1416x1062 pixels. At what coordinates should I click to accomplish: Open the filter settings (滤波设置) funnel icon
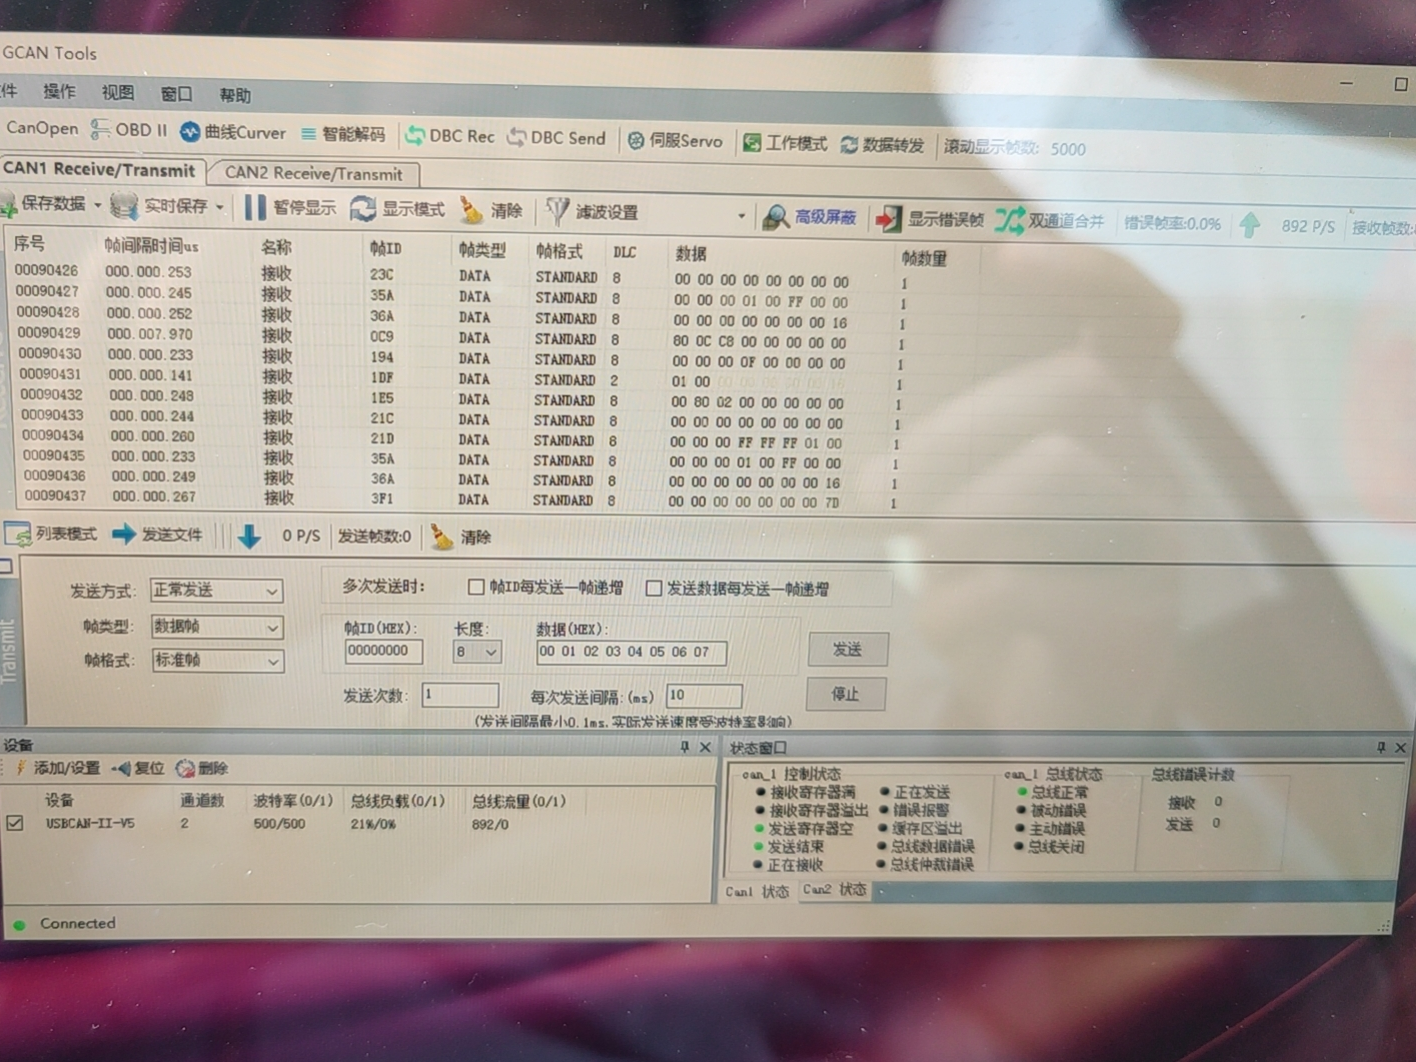point(557,211)
